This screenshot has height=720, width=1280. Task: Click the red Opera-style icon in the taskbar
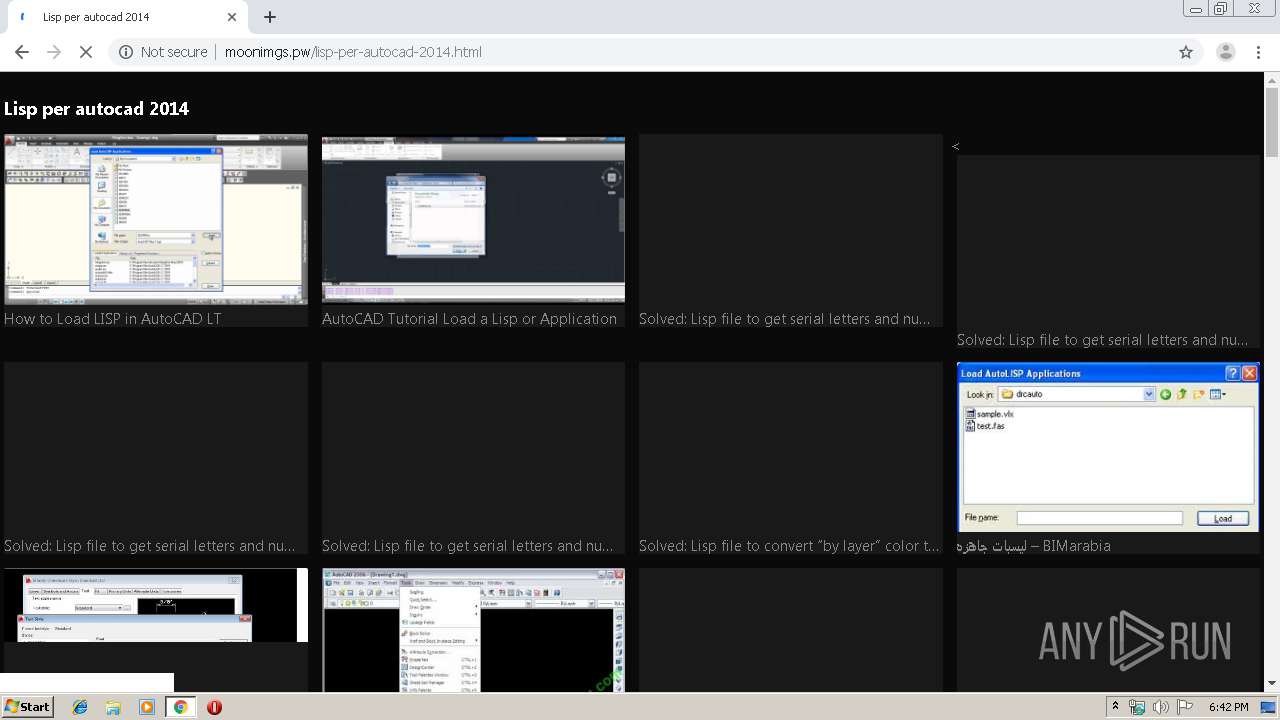tap(214, 707)
